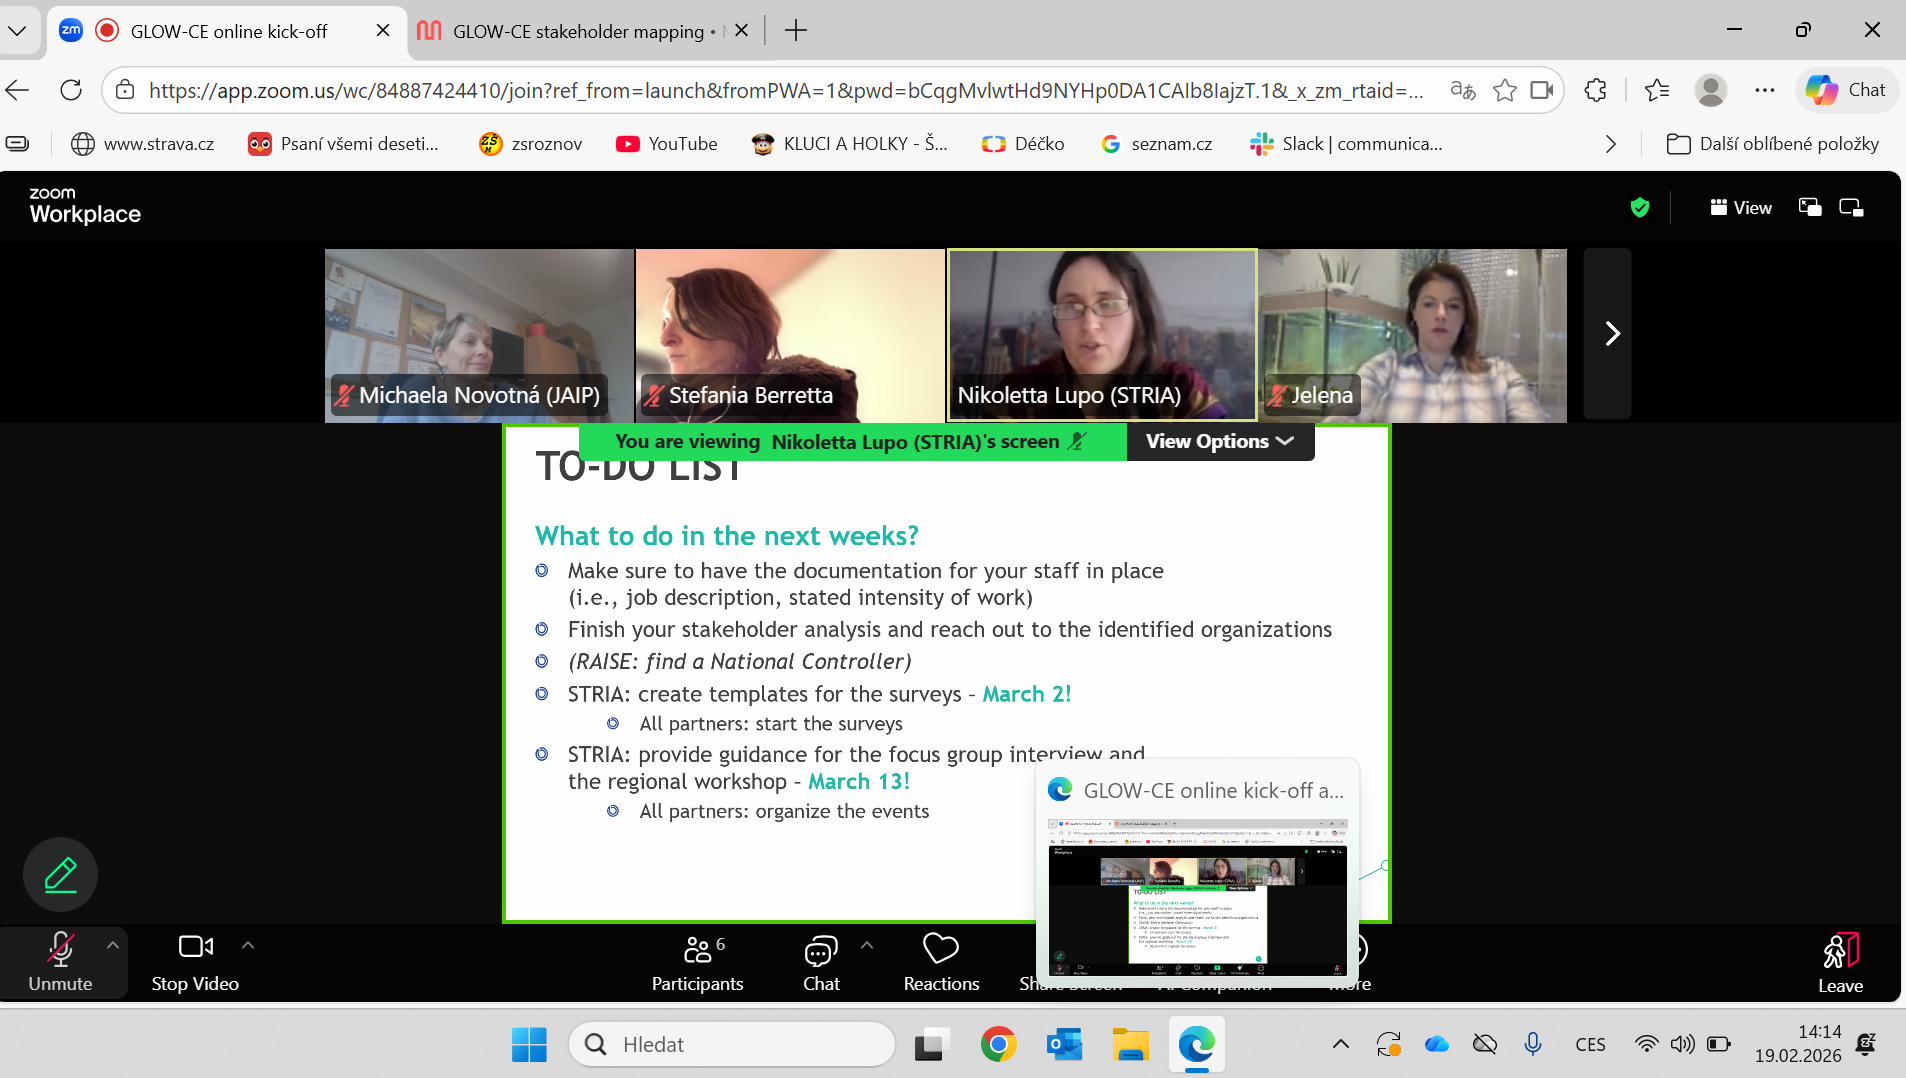Click the green encryption shield icon
The width and height of the screenshot is (1906, 1078).
(x=1639, y=207)
